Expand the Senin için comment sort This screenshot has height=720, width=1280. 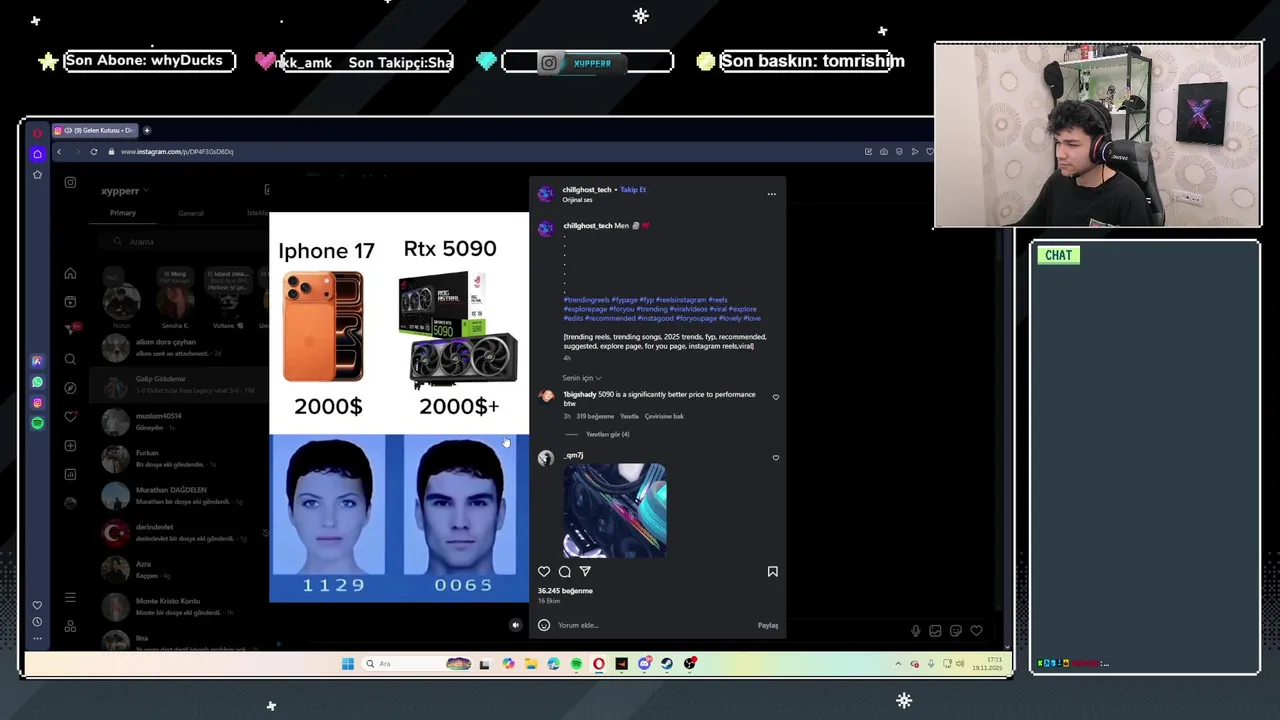pyautogui.click(x=582, y=378)
